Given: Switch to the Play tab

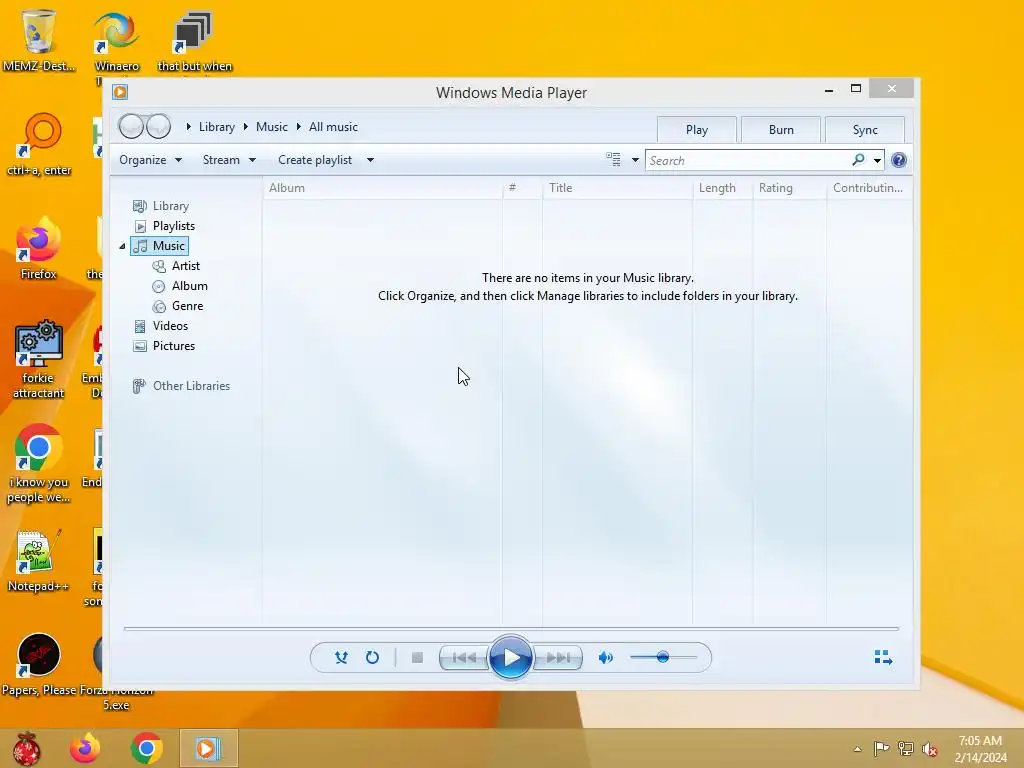Looking at the screenshot, I should click(697, 129).
